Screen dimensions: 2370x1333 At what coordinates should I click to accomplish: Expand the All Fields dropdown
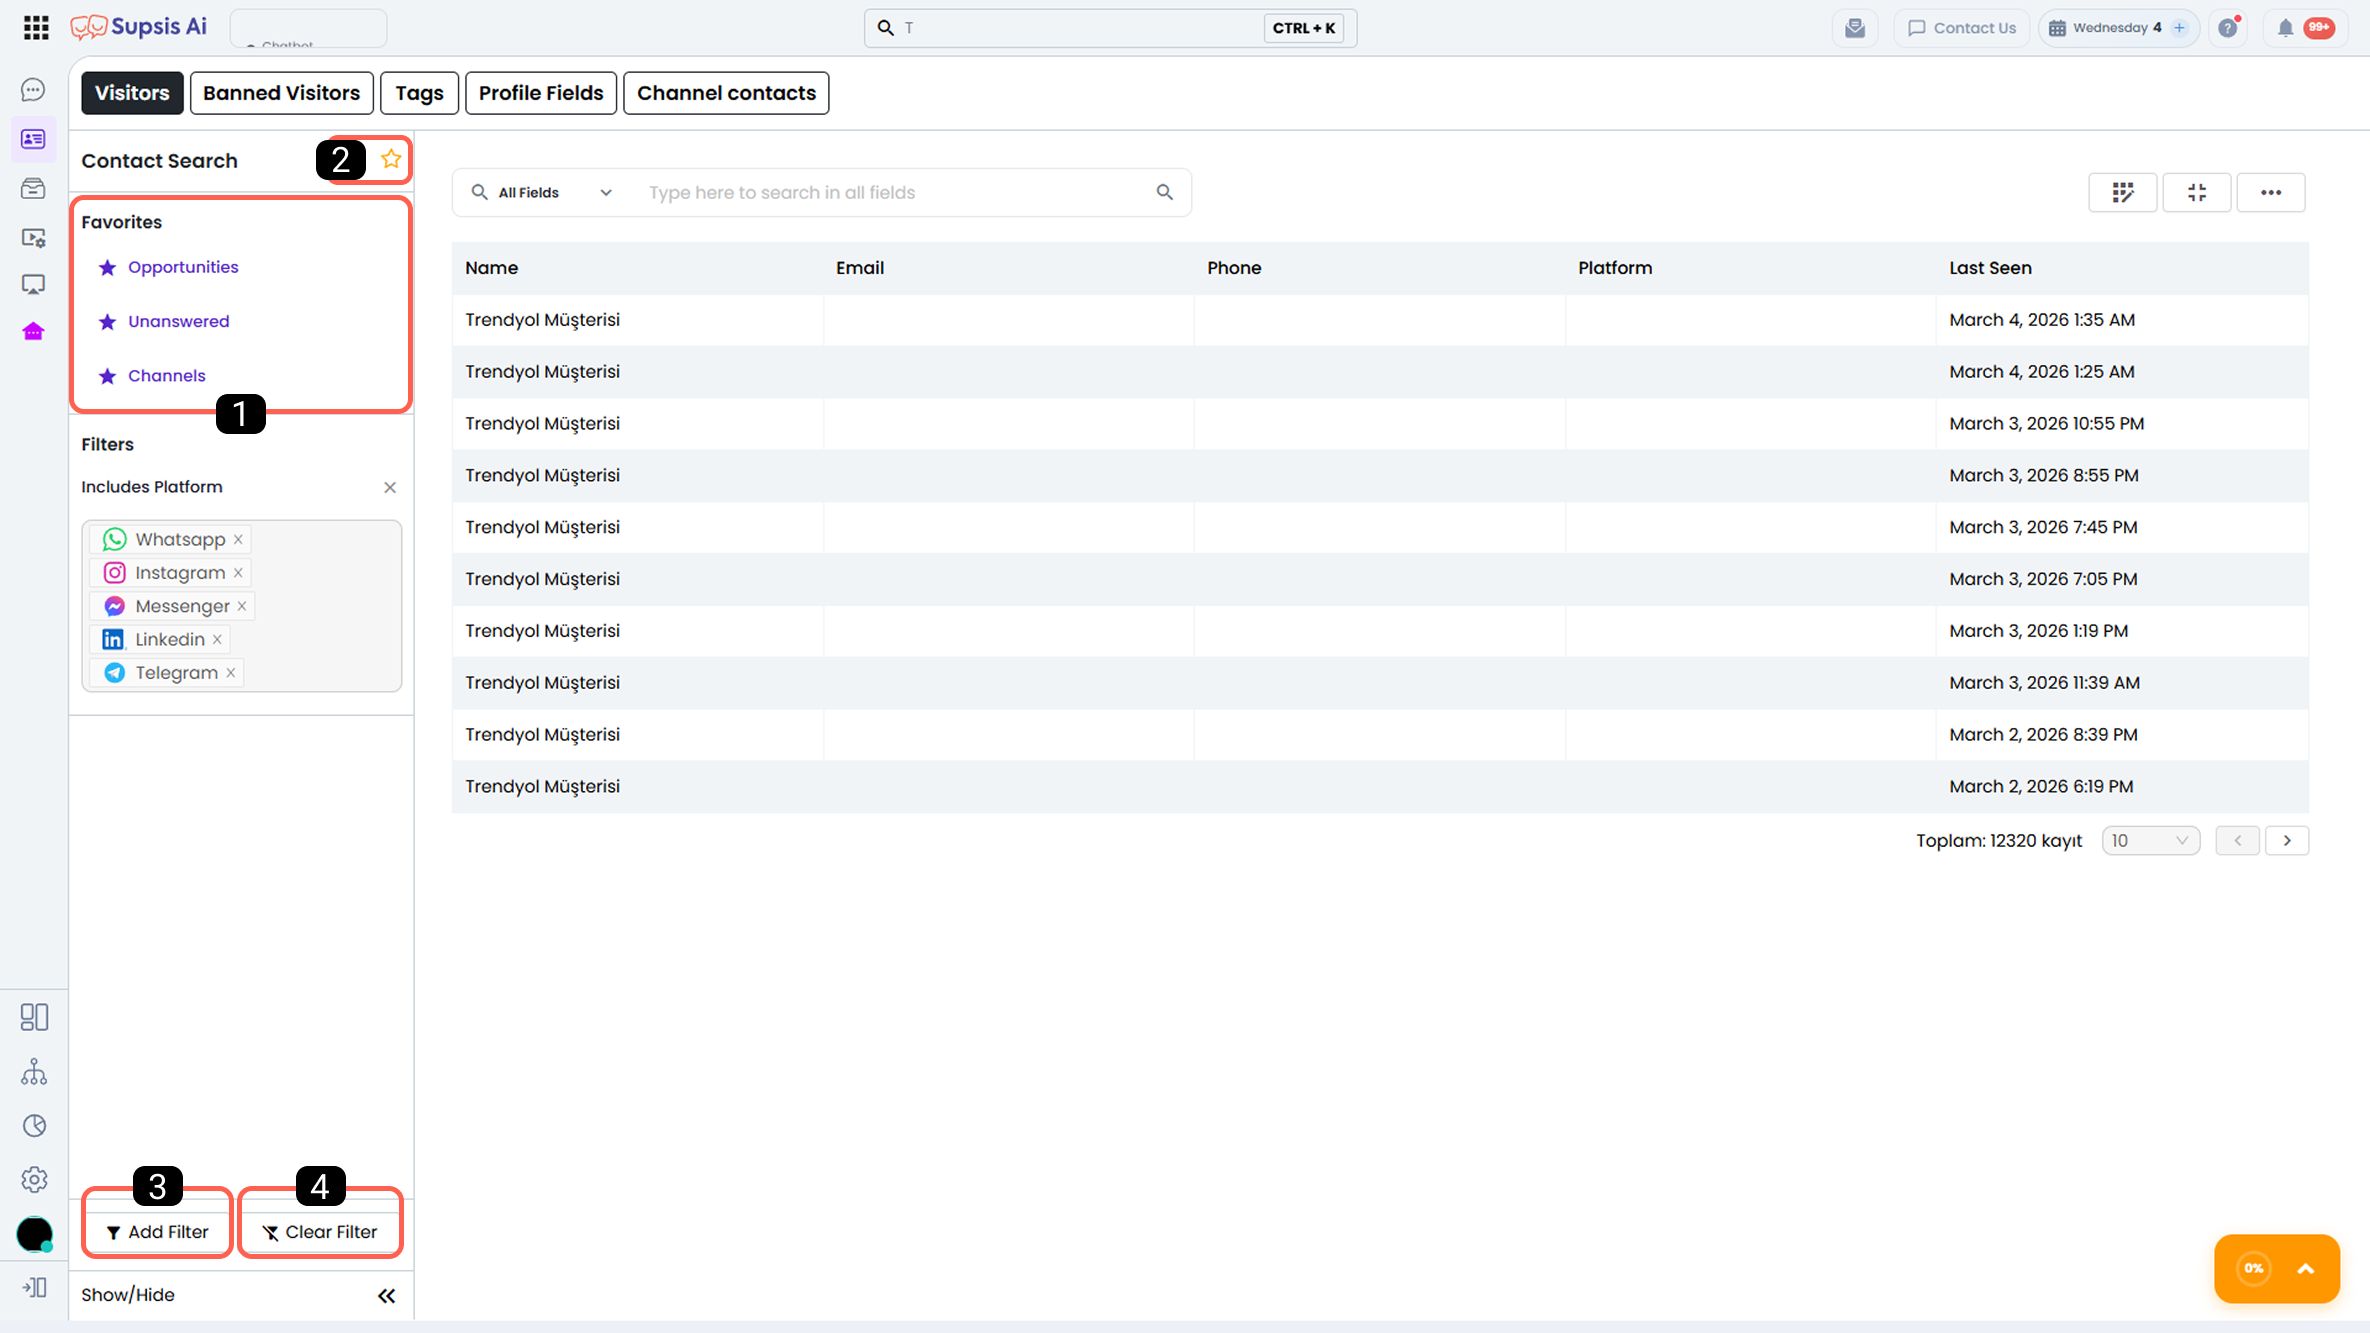point(543,192)
